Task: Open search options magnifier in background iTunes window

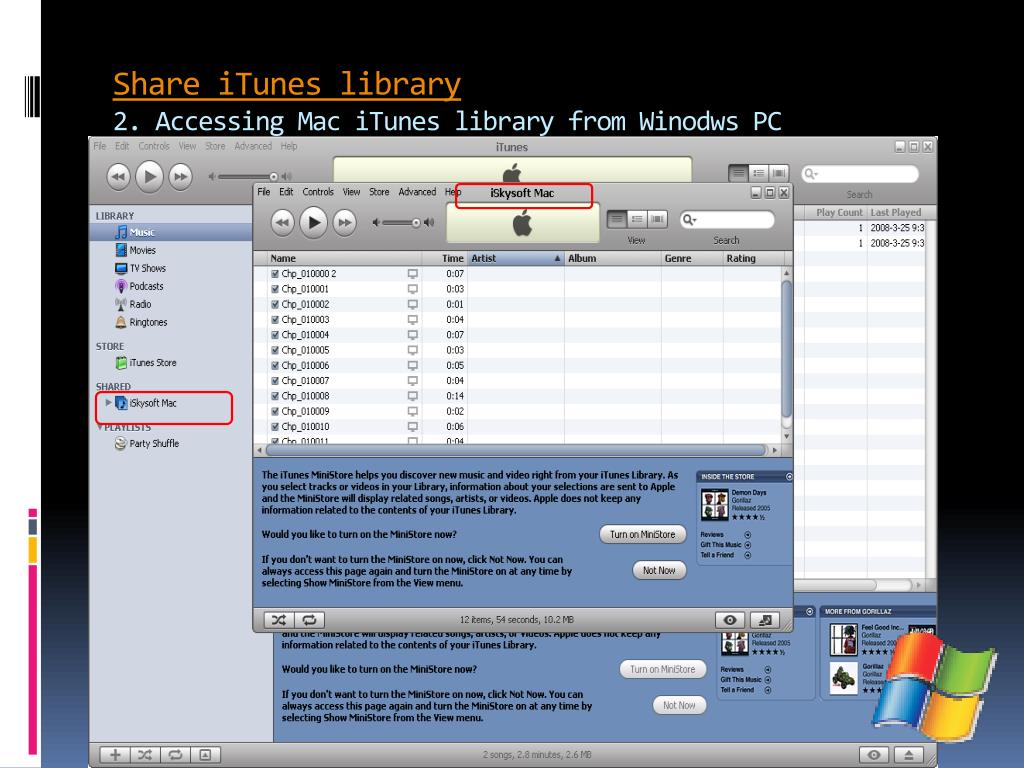Action: (810, 174)
